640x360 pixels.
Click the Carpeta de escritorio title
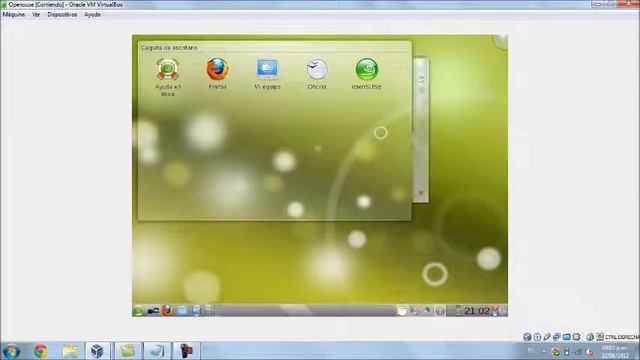(x=169, y=48)
